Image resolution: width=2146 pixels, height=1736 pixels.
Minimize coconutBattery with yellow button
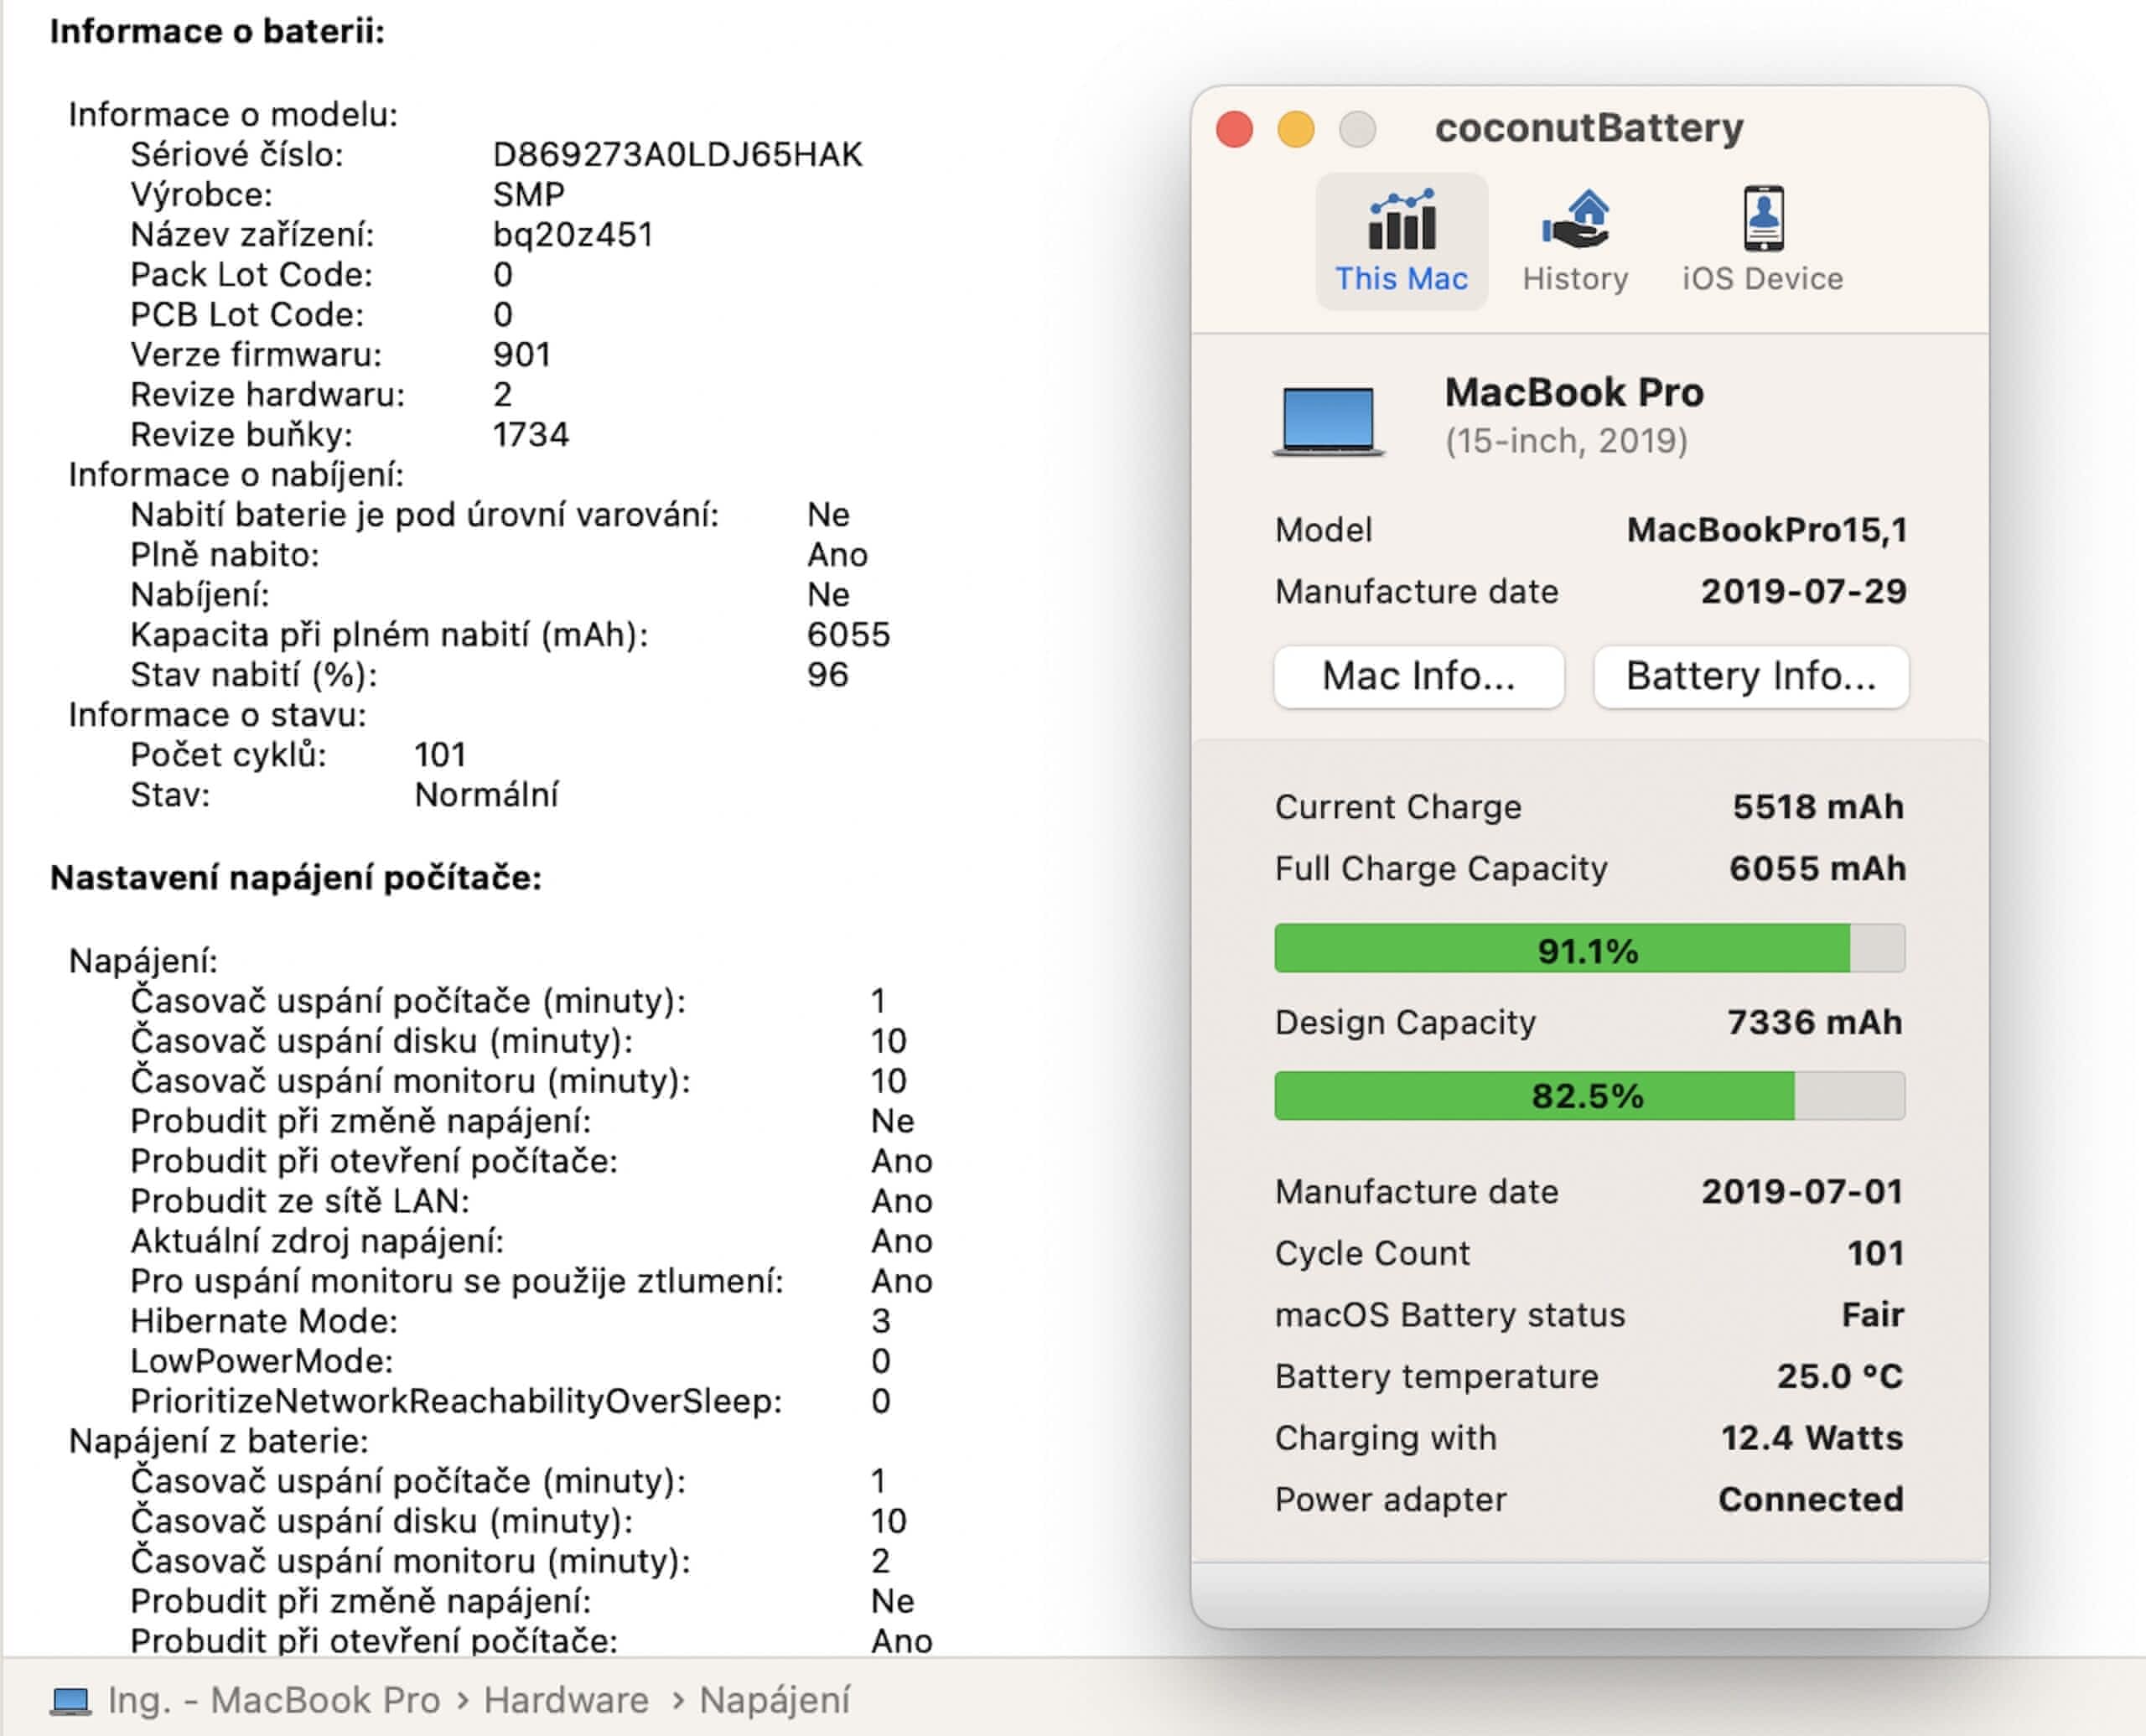coord(1296,129)
